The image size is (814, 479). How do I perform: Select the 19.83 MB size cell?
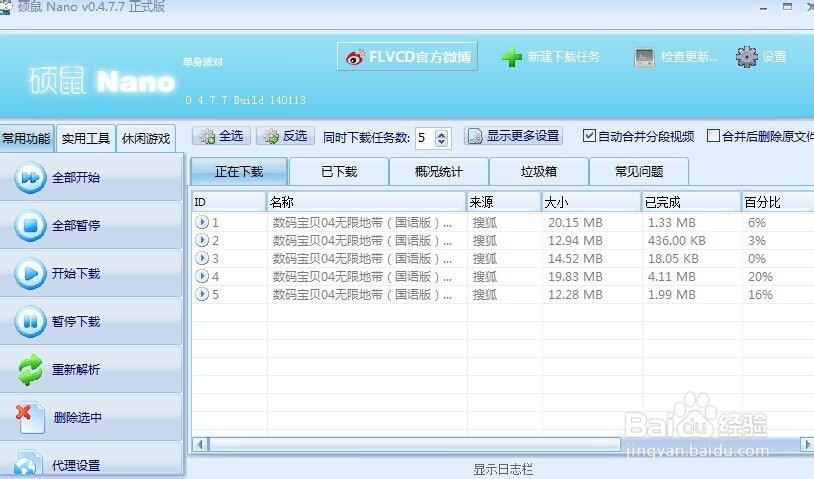coord(575,277)
